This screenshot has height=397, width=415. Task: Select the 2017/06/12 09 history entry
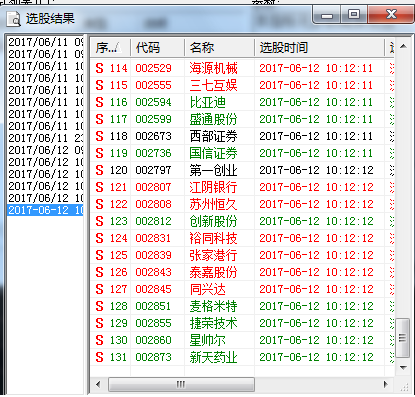pos(45,150)
